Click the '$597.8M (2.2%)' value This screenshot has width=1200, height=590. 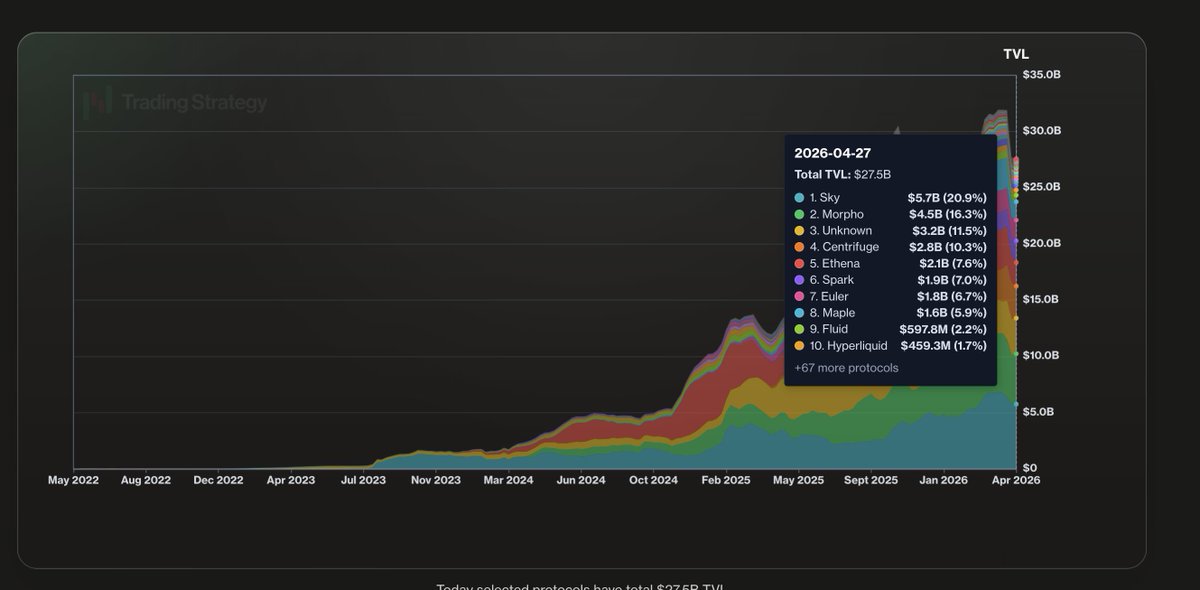942,329
